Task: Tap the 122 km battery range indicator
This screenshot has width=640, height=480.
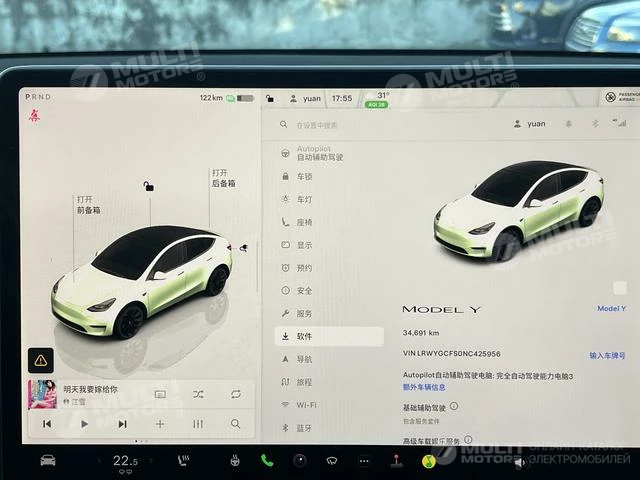Action: [x=227, y=98]
